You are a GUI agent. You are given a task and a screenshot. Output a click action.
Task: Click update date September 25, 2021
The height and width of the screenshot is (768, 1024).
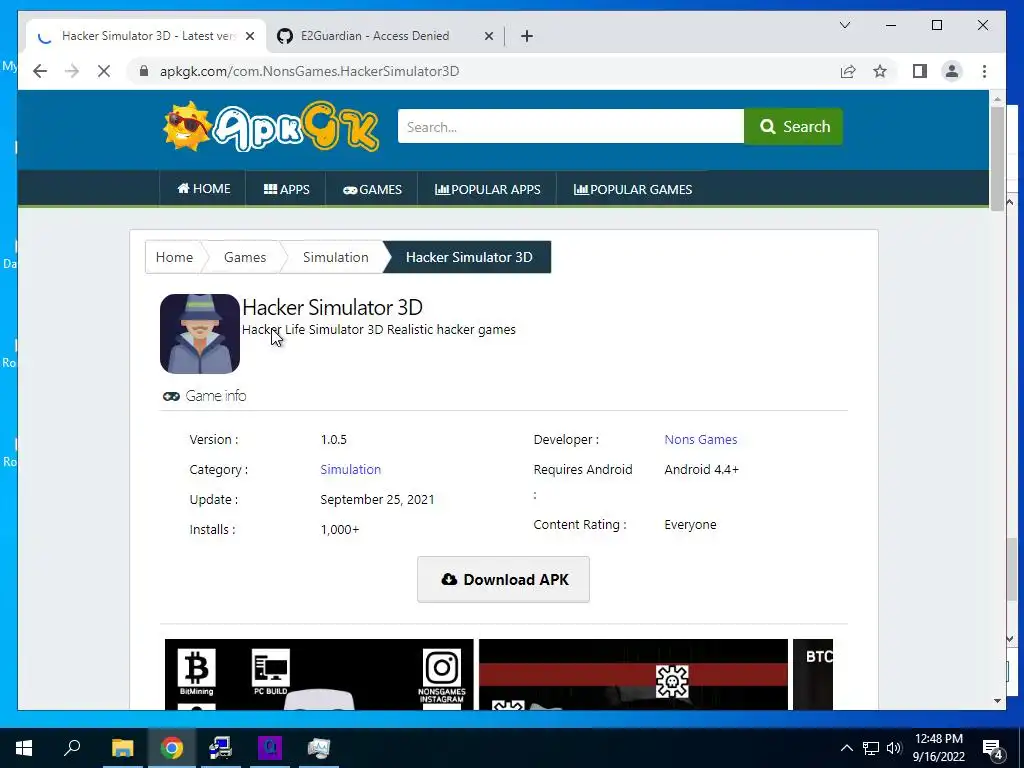click(377, 500)
